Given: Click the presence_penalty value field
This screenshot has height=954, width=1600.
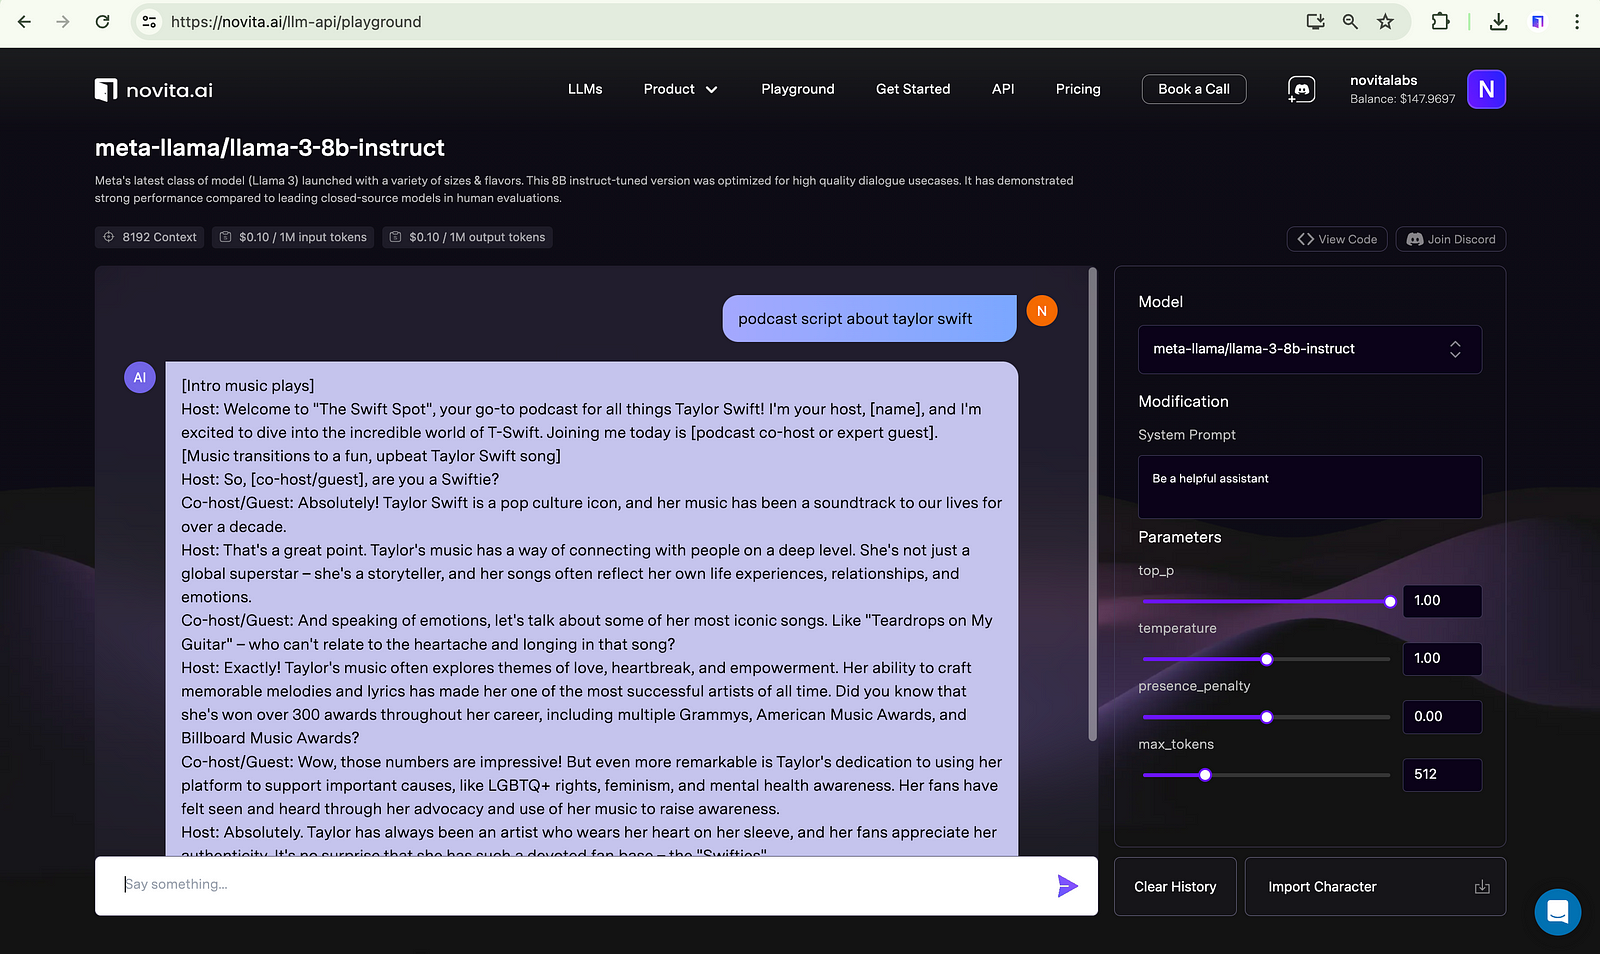Looking at the screenshot, I should tap(1441, 717).
